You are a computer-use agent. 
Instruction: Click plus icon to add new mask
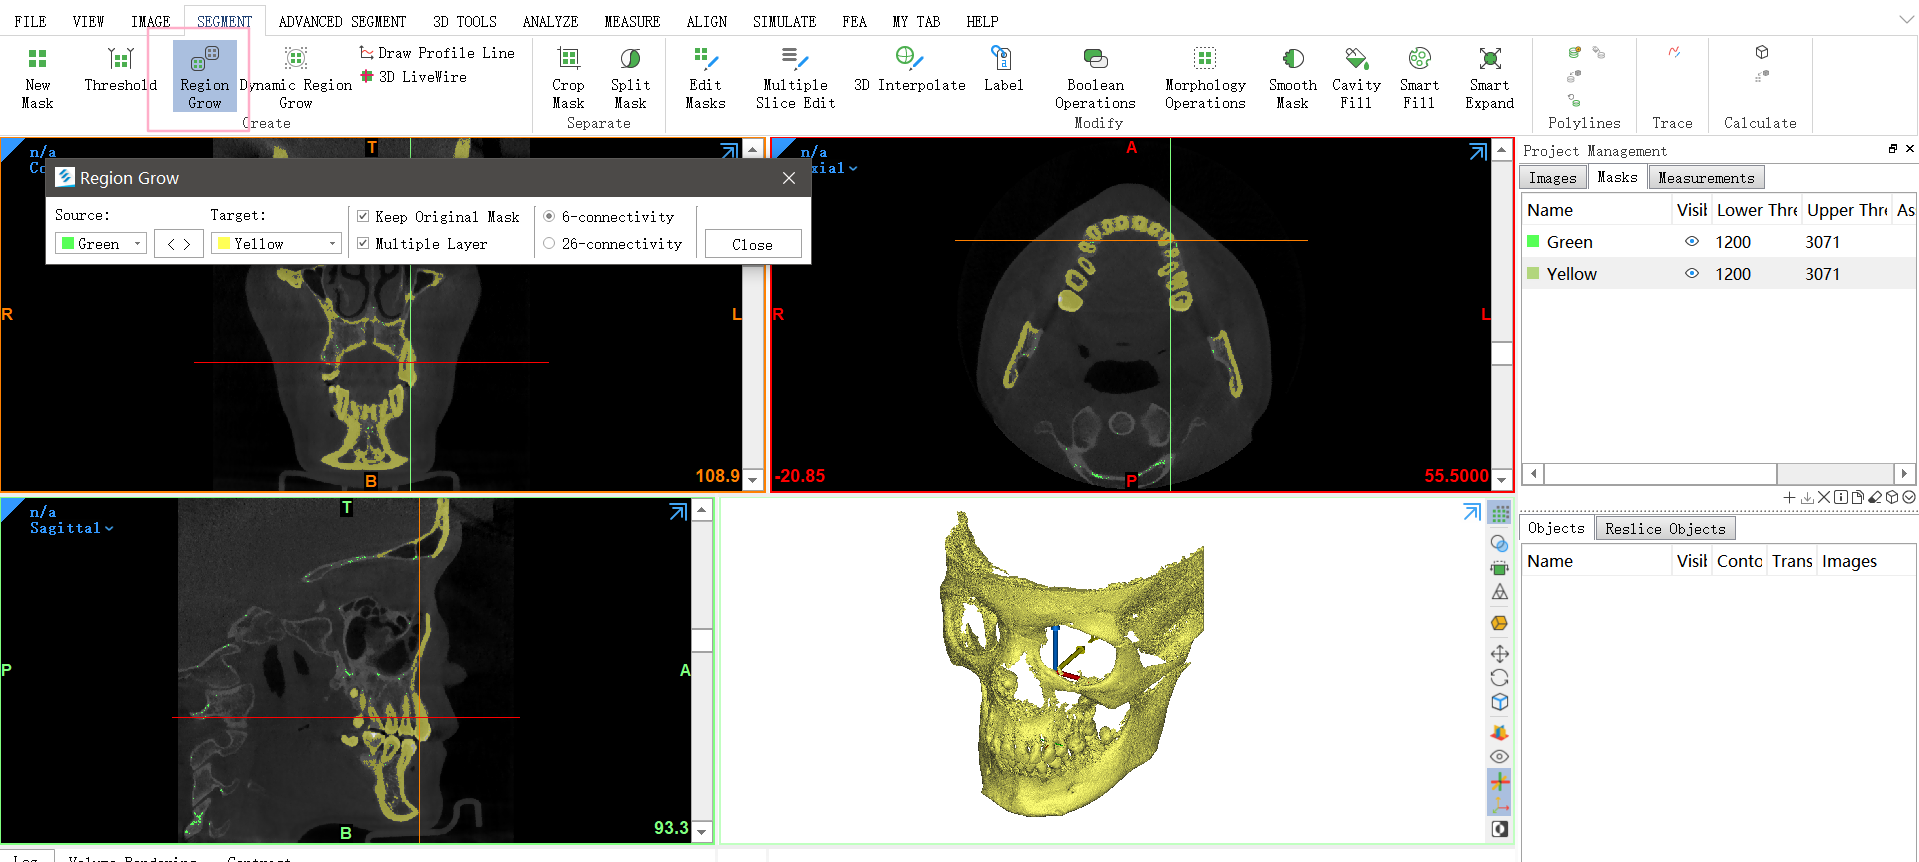pos(1789,497)
